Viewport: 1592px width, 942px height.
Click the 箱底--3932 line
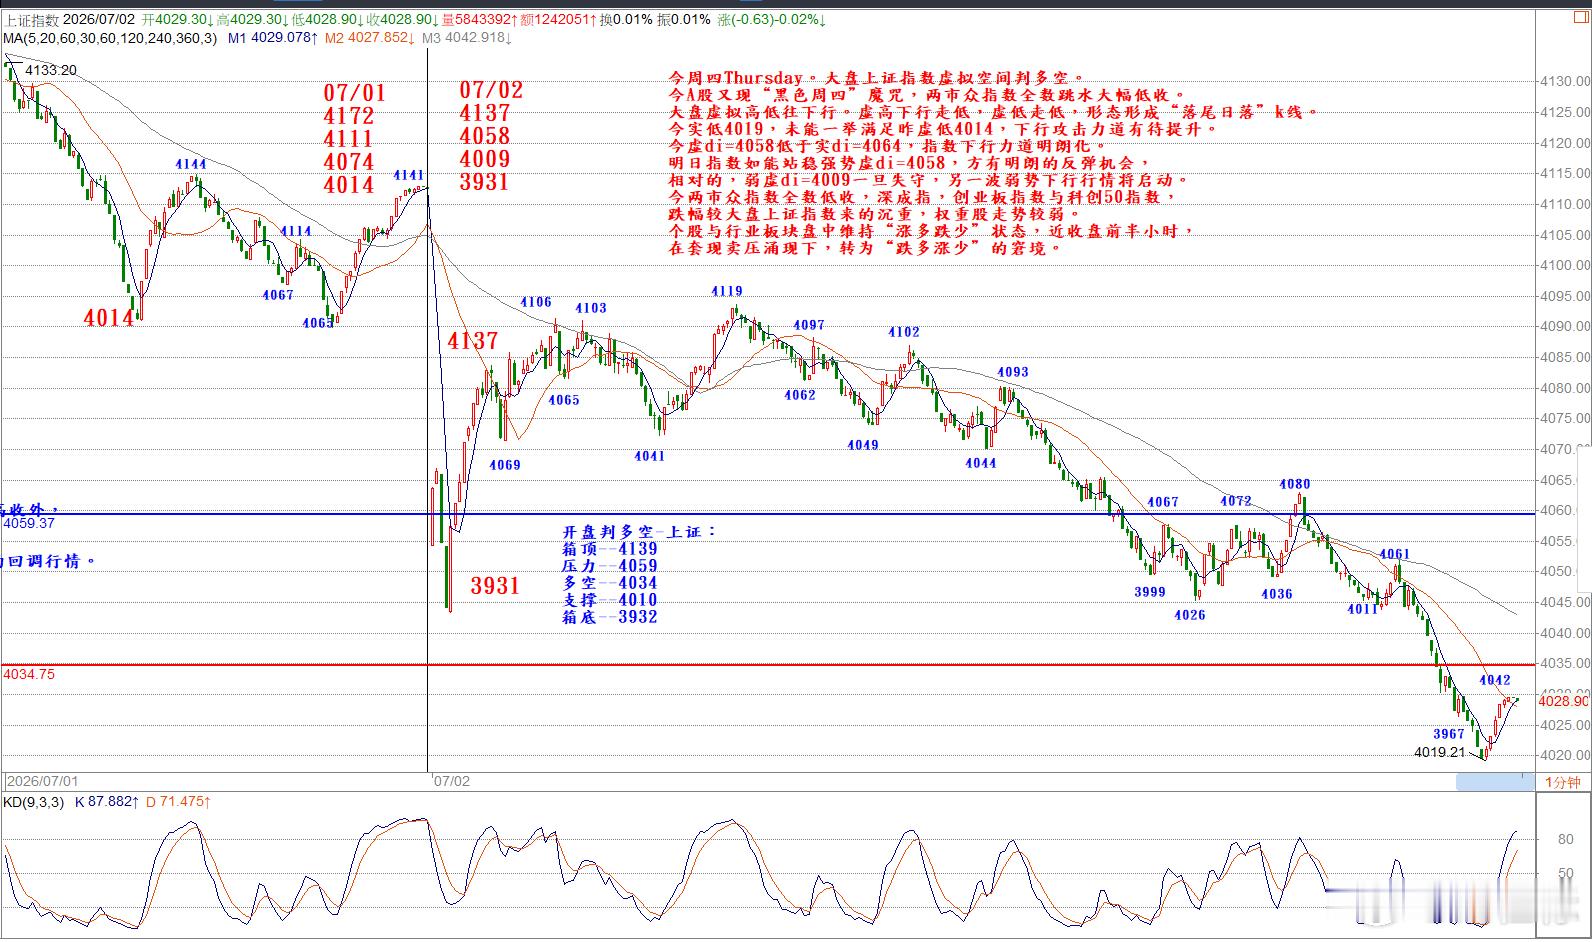click(x=610, y=617)
